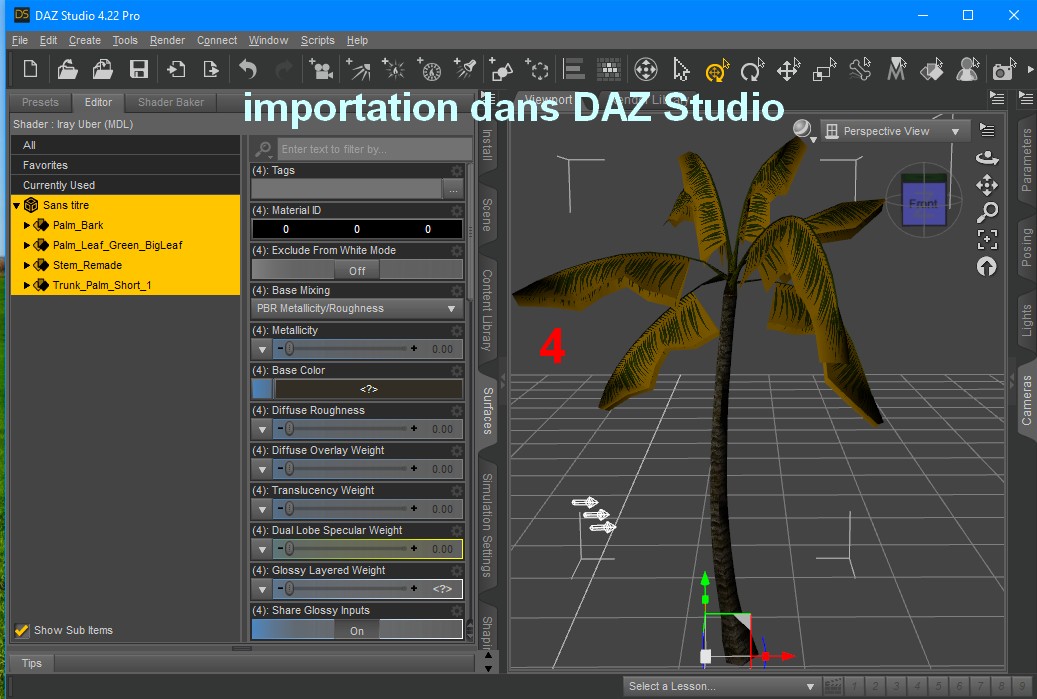
Task: Toggle Share Glossy Inputs switch
Action: (357, 630)
